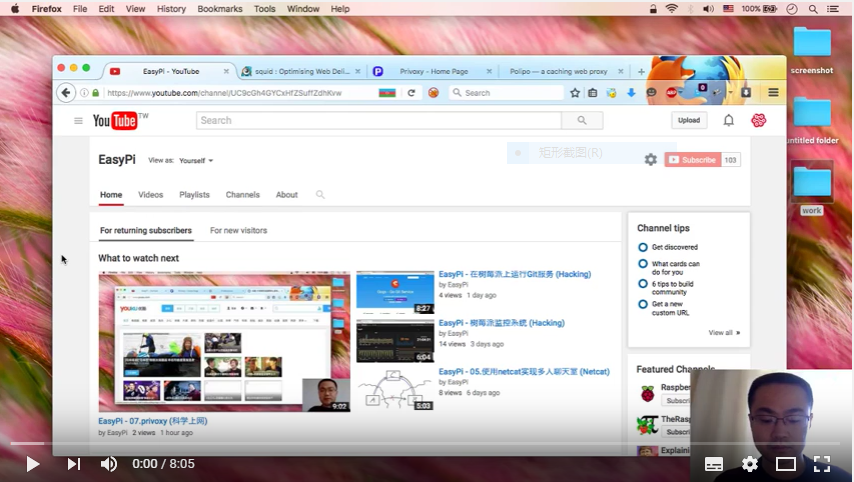
Task: Click the channel search magnifier icon
Action: tap(320, 194)
